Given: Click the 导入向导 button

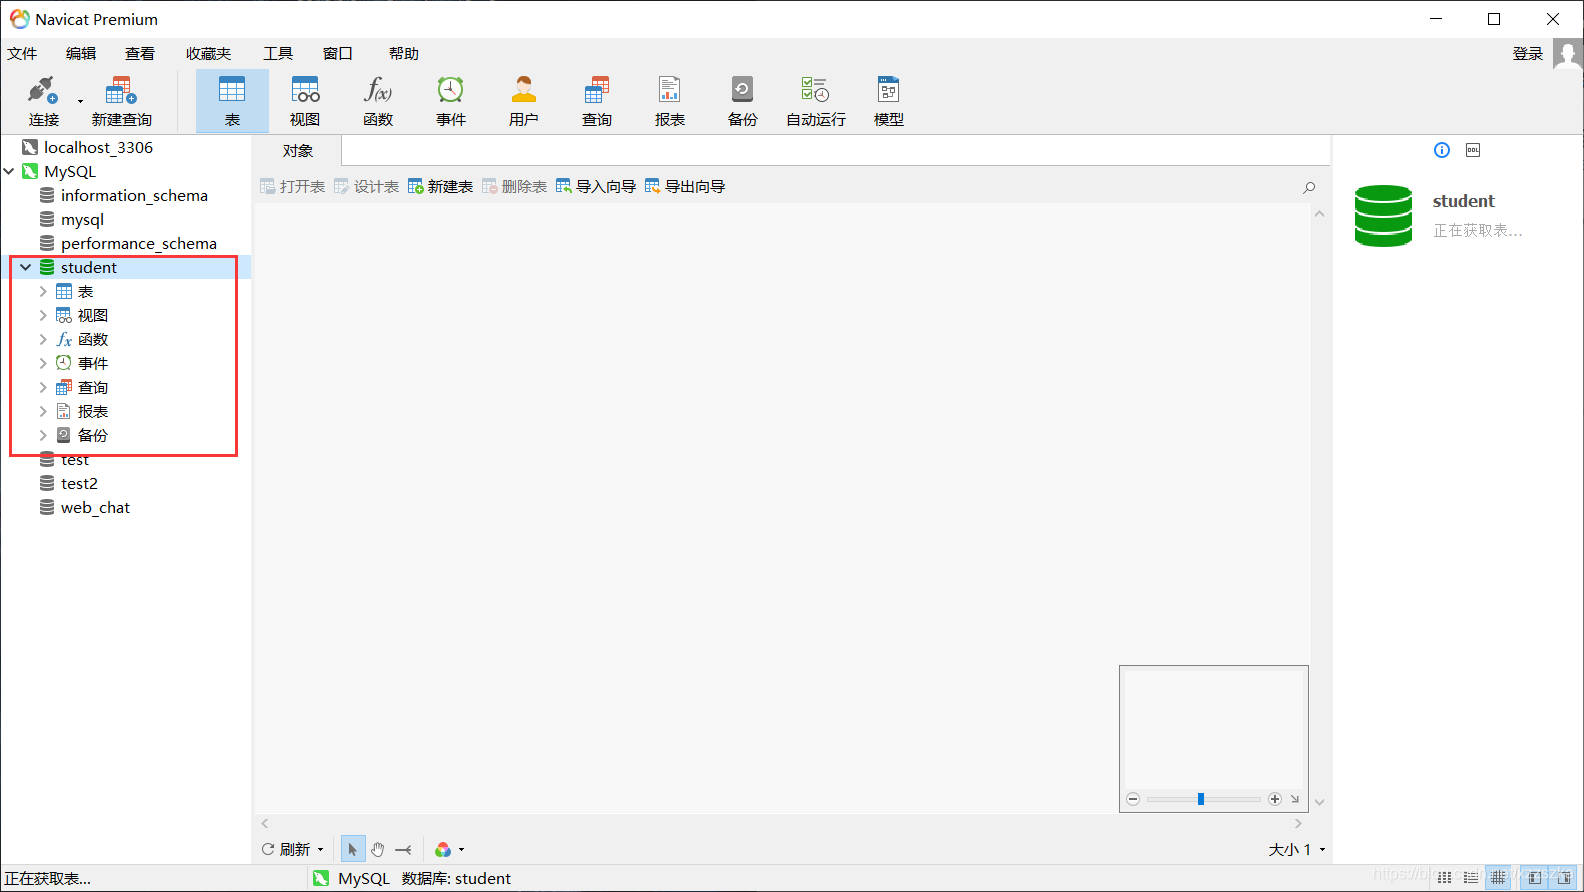Looking at the screenshot, I should pyautogui.click(x=596, y=187).
